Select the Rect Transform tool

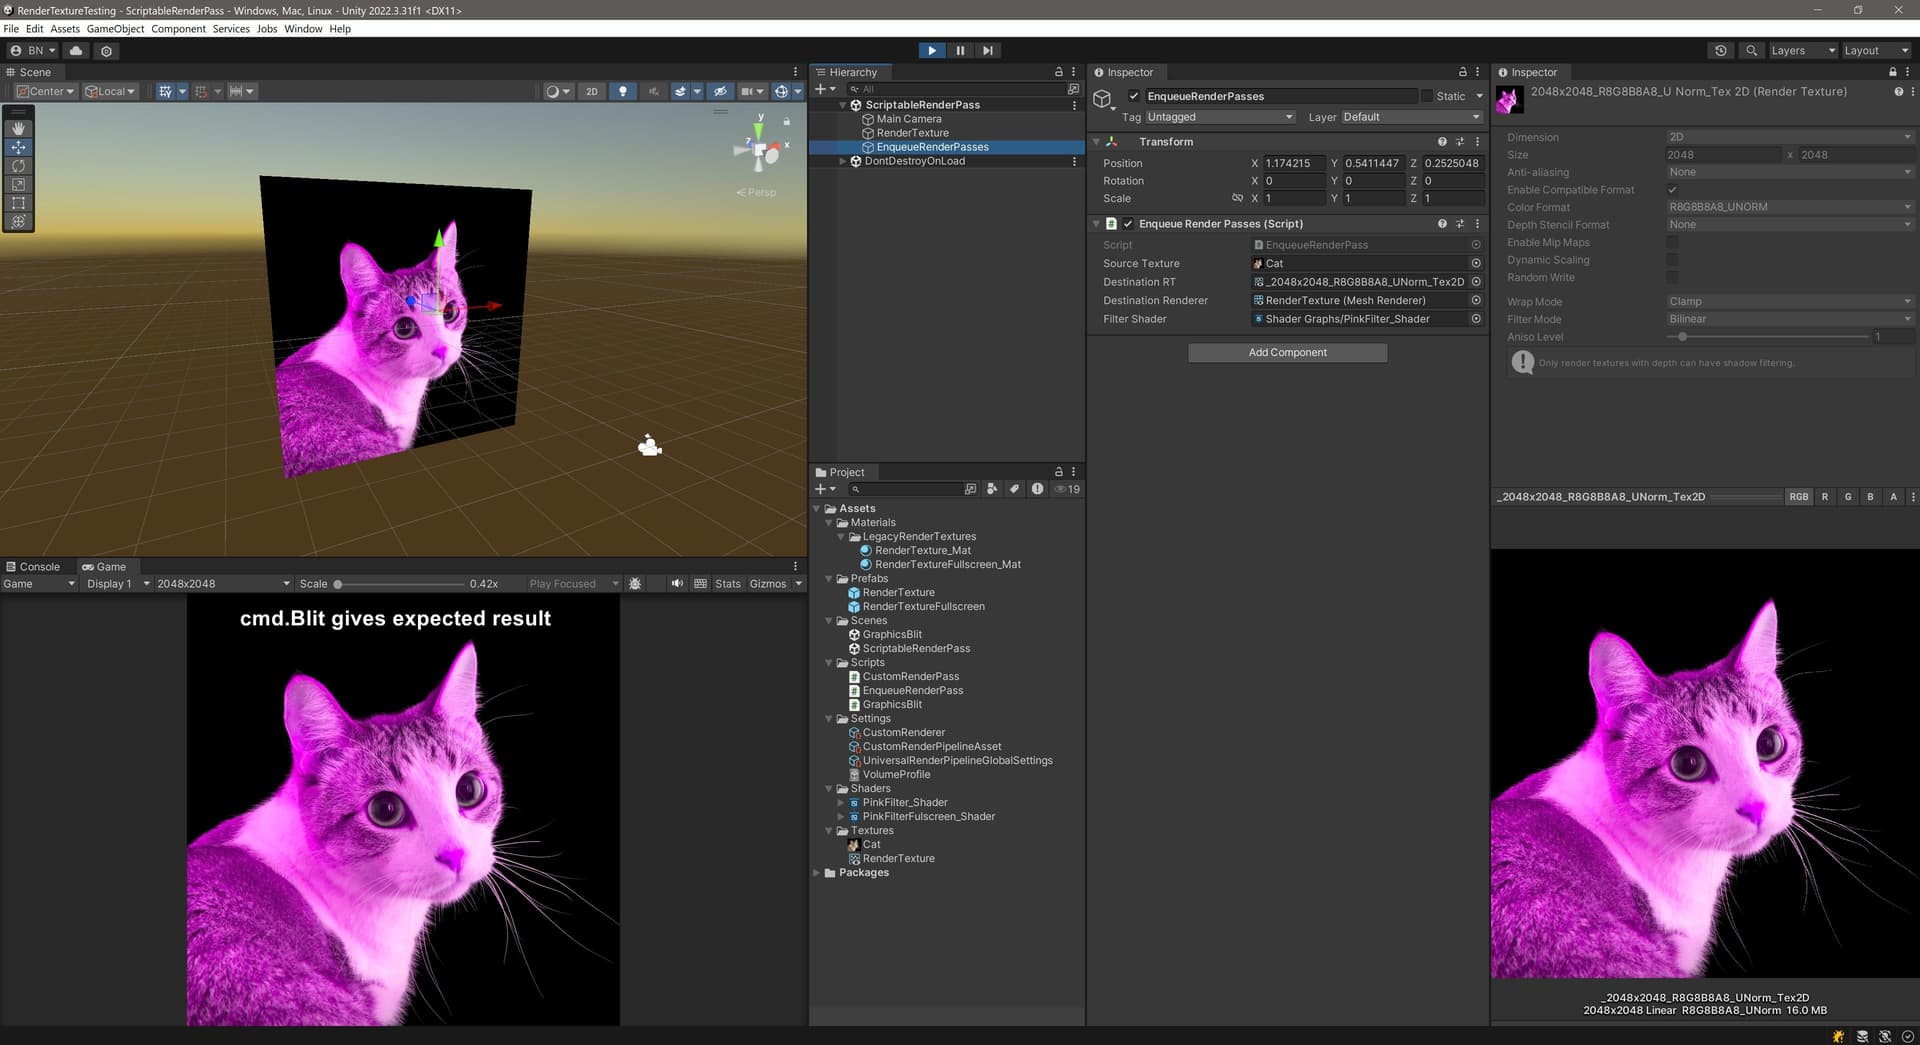pos(18,203)
